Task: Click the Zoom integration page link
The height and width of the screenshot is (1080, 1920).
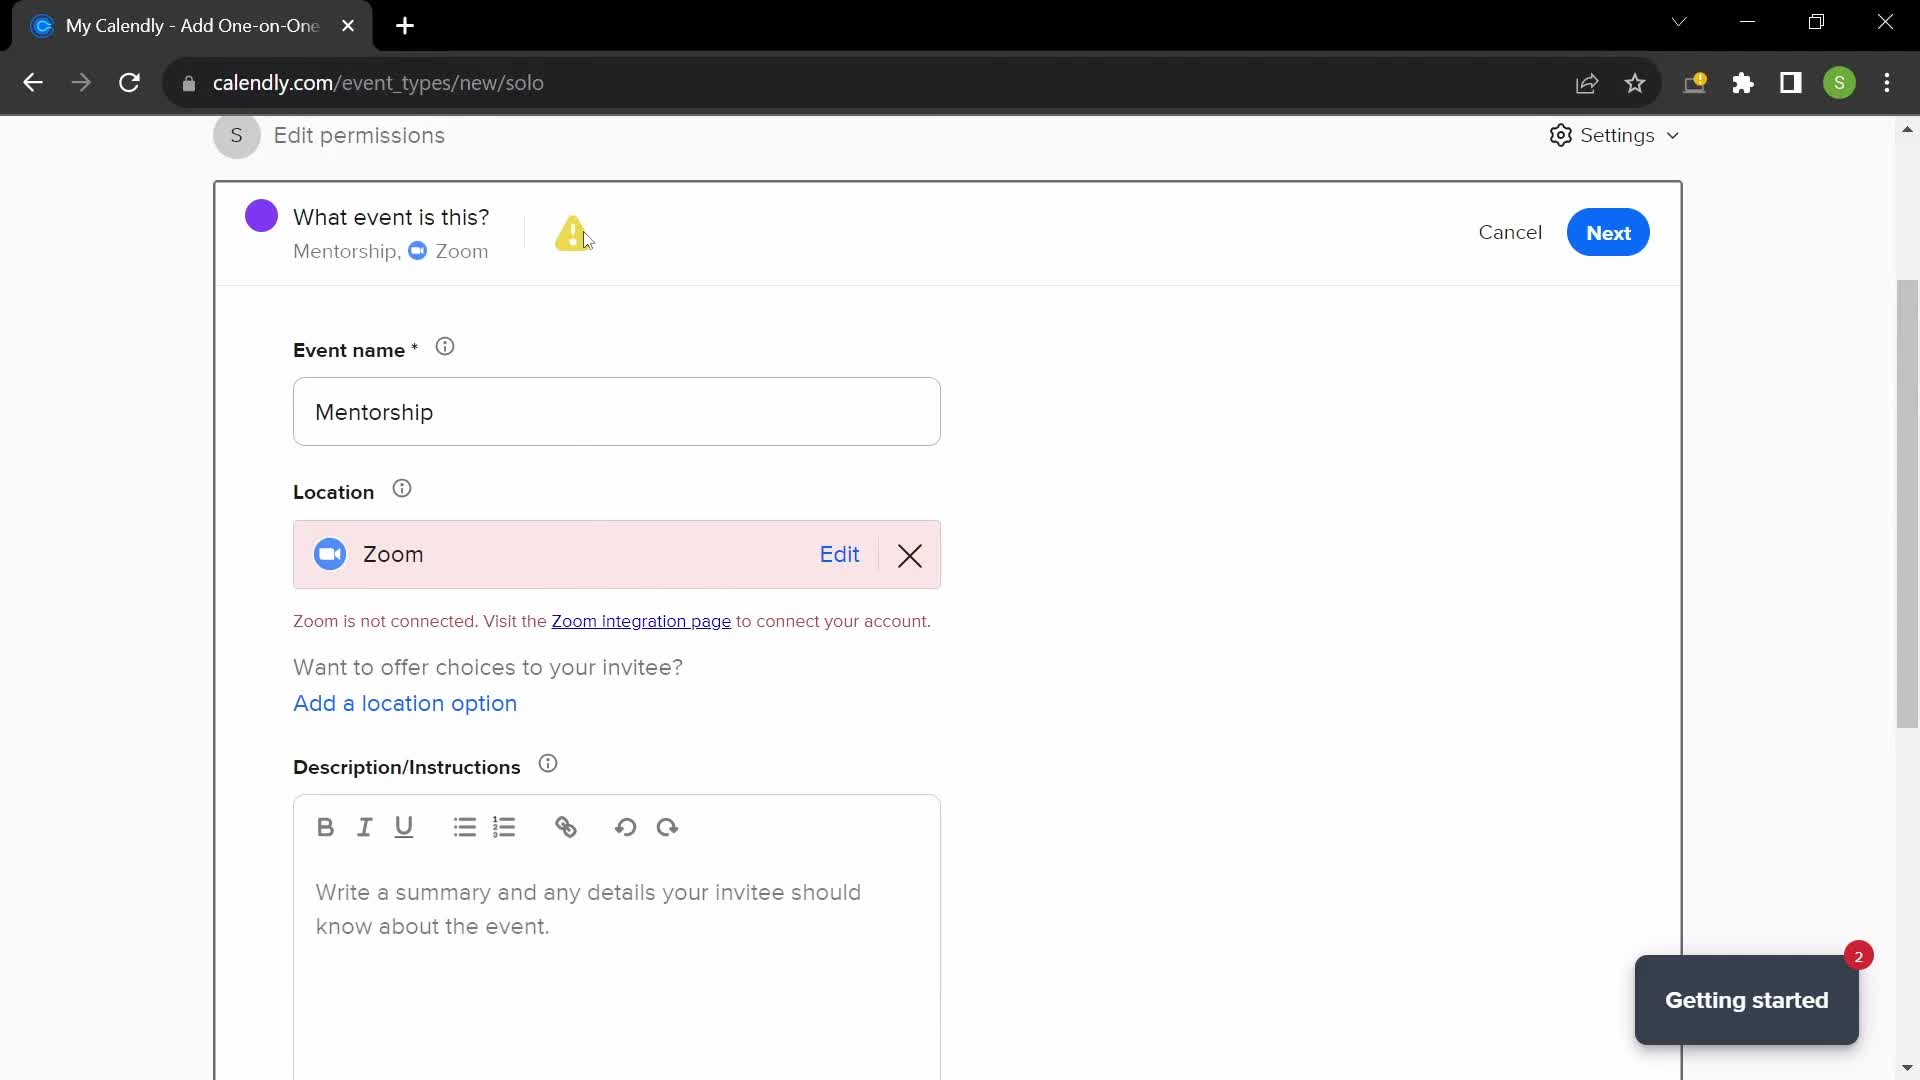Action: tap(641, 621)
